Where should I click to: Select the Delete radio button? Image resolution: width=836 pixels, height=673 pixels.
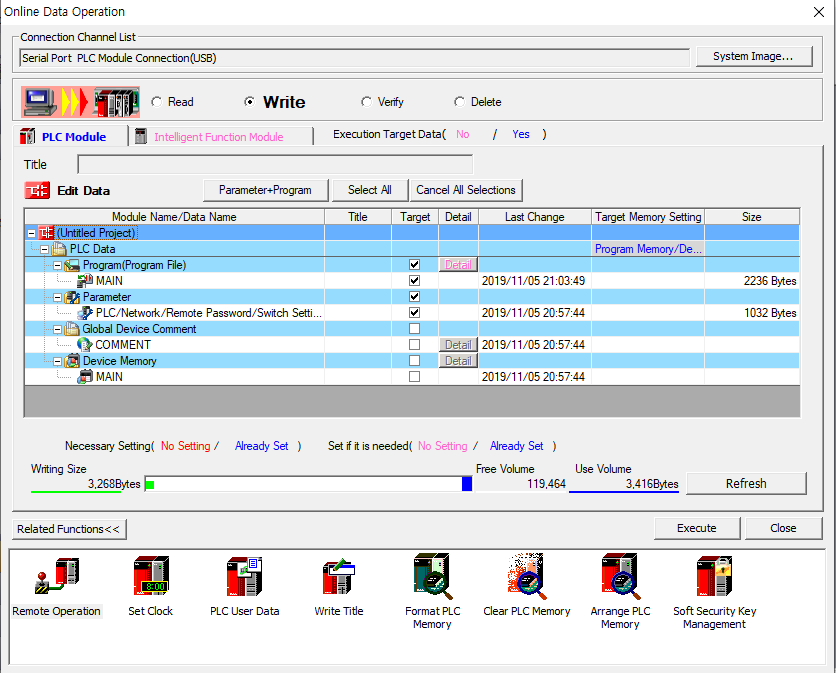(459, 102)
